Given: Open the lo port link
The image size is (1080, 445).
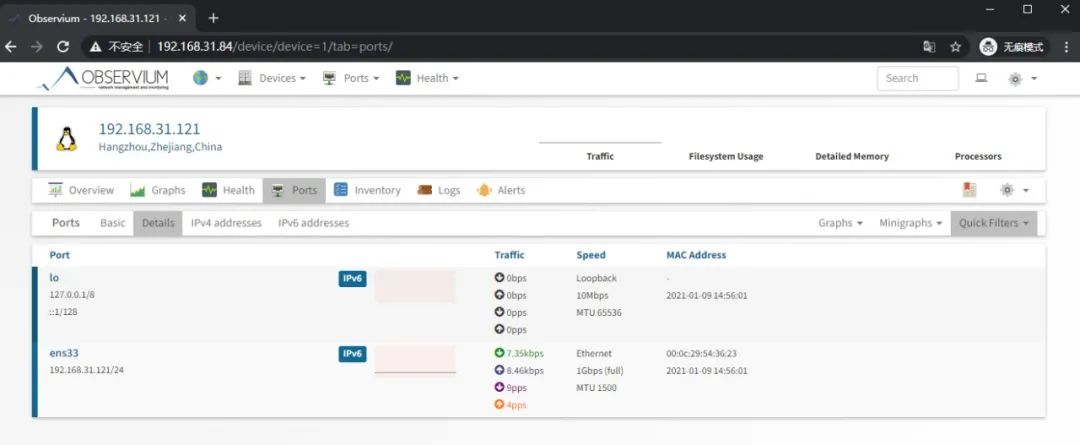Looking at the screenshot, I should click(x=54, y=278).
